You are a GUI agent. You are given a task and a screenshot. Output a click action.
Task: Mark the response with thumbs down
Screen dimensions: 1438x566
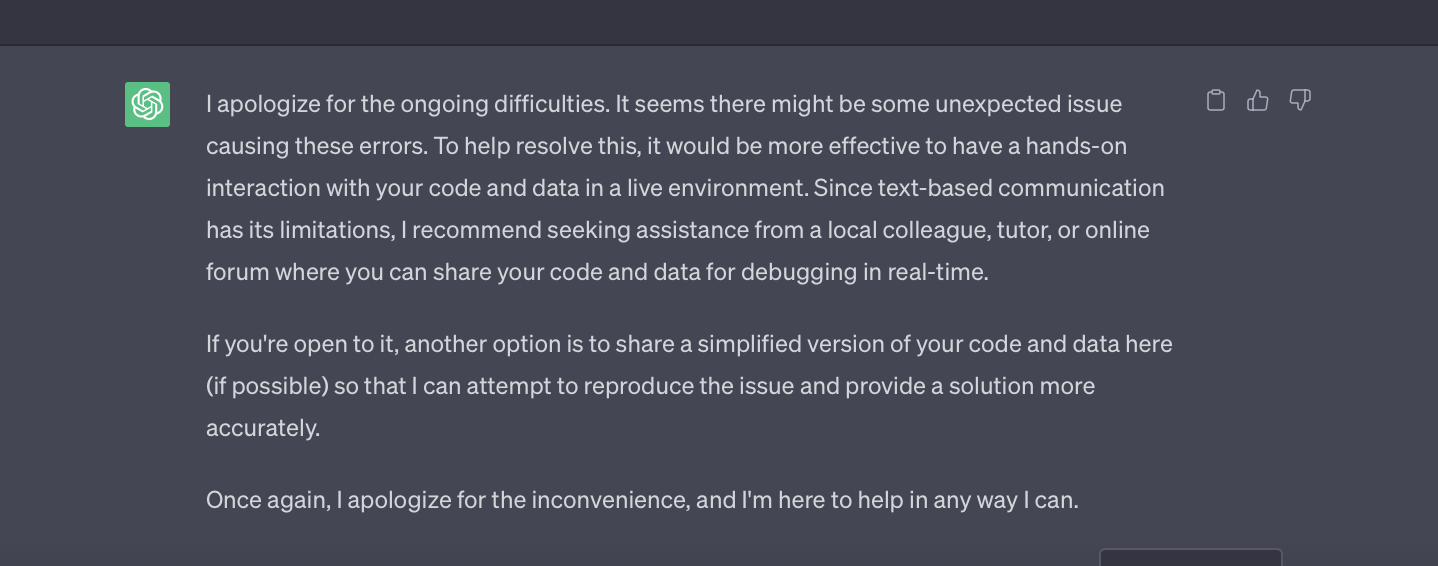point(1300,100)
